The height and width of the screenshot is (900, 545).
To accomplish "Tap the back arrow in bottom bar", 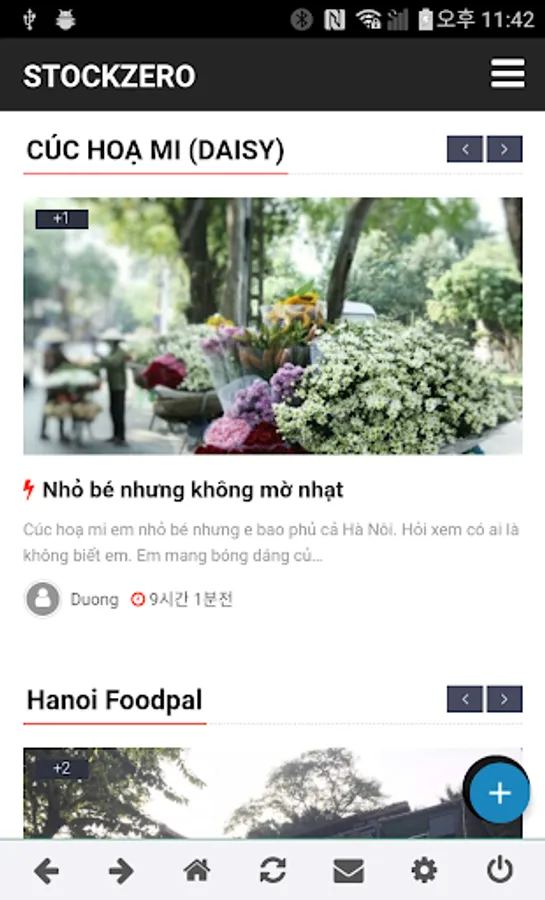I will tap(46, 871).
